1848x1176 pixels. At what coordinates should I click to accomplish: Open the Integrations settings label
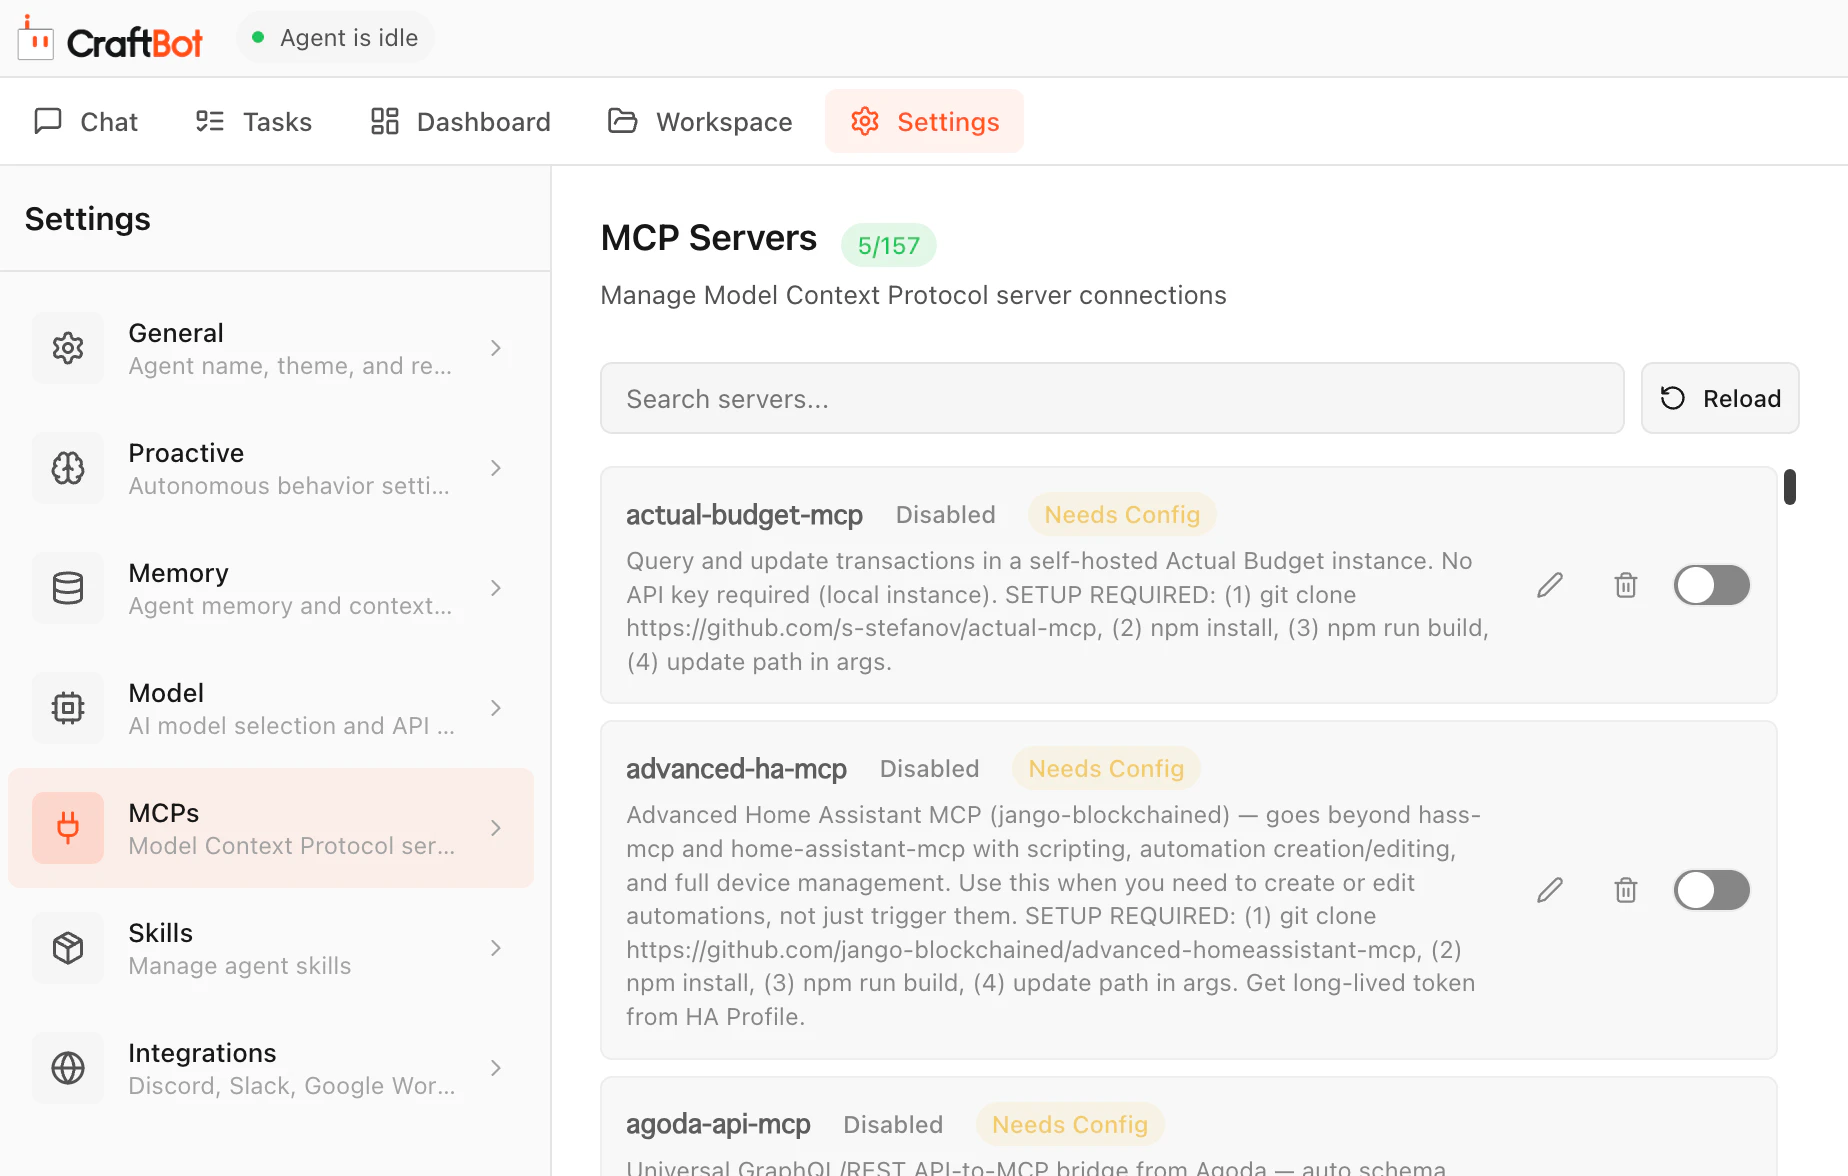(x=202, y=1053)
